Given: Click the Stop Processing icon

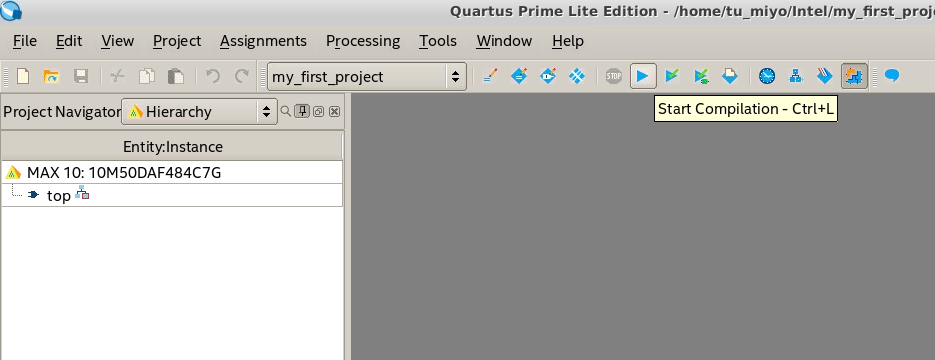Looking at the screenshot, I should pyautogui.click(x=614, y=76).
